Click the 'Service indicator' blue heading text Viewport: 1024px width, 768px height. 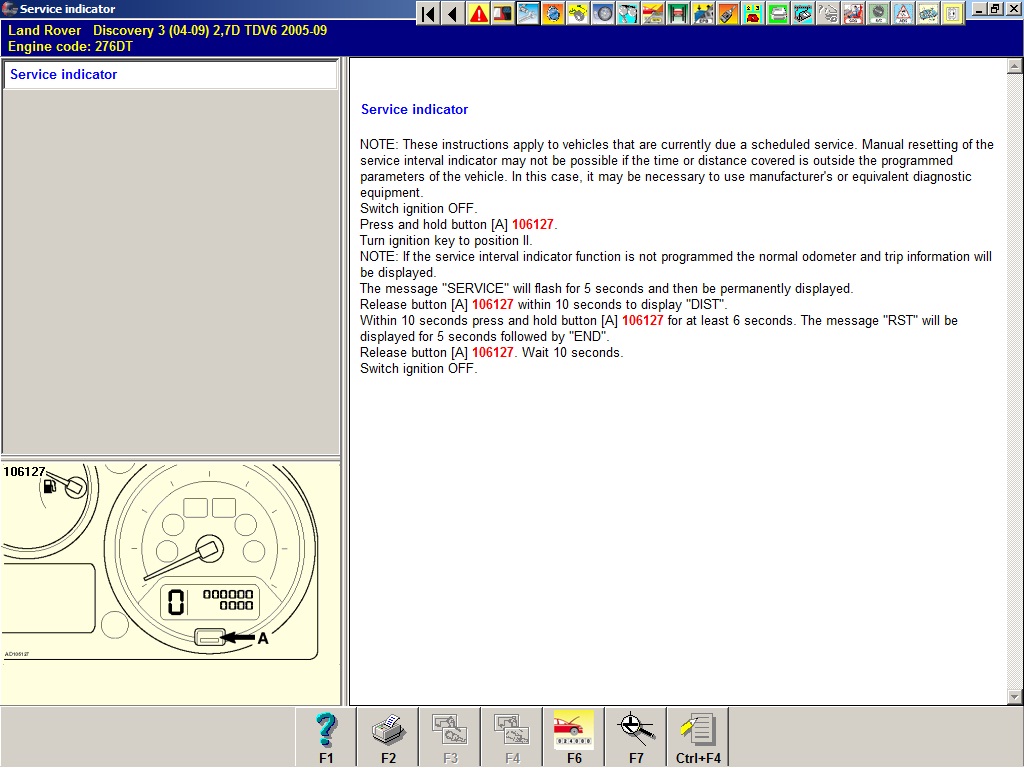click(414, 110)
